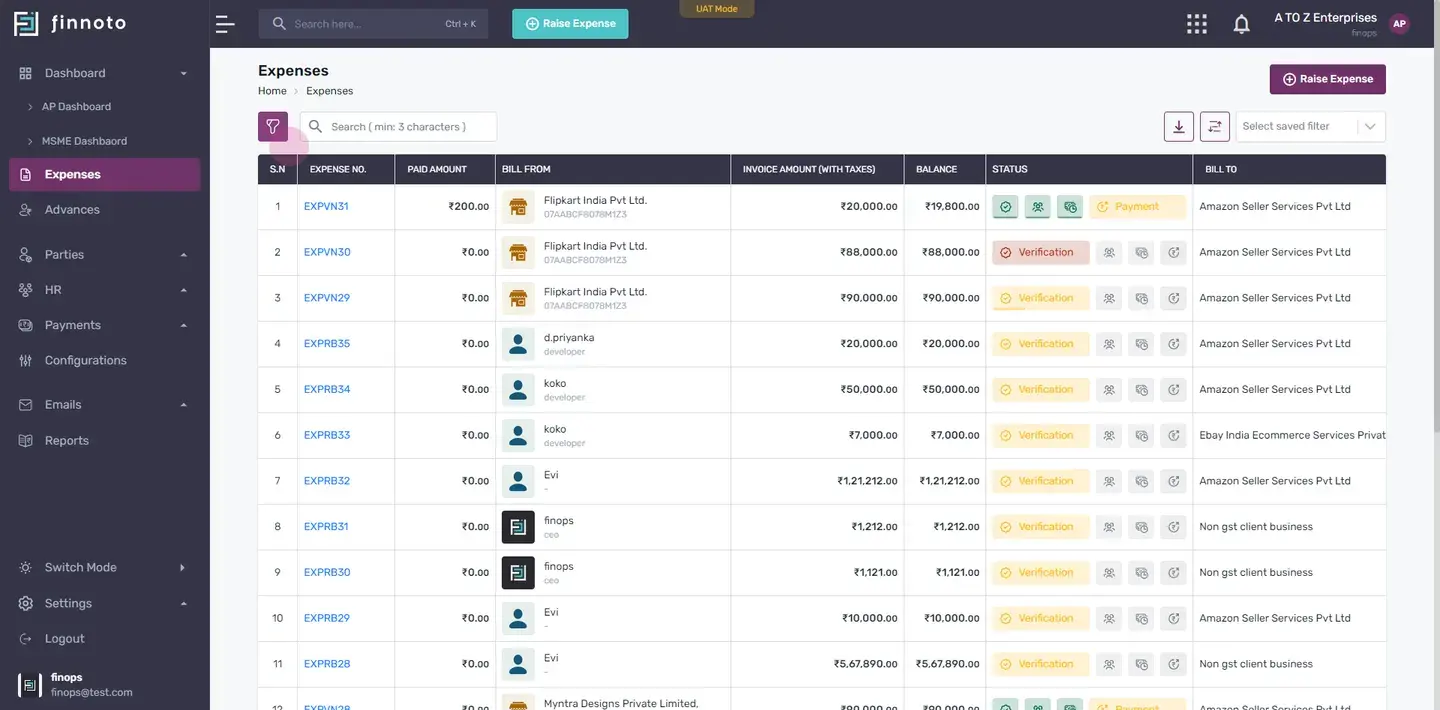Click approval icon in EXPVN29 row

pyautogui.click(x=1109, y=298)
